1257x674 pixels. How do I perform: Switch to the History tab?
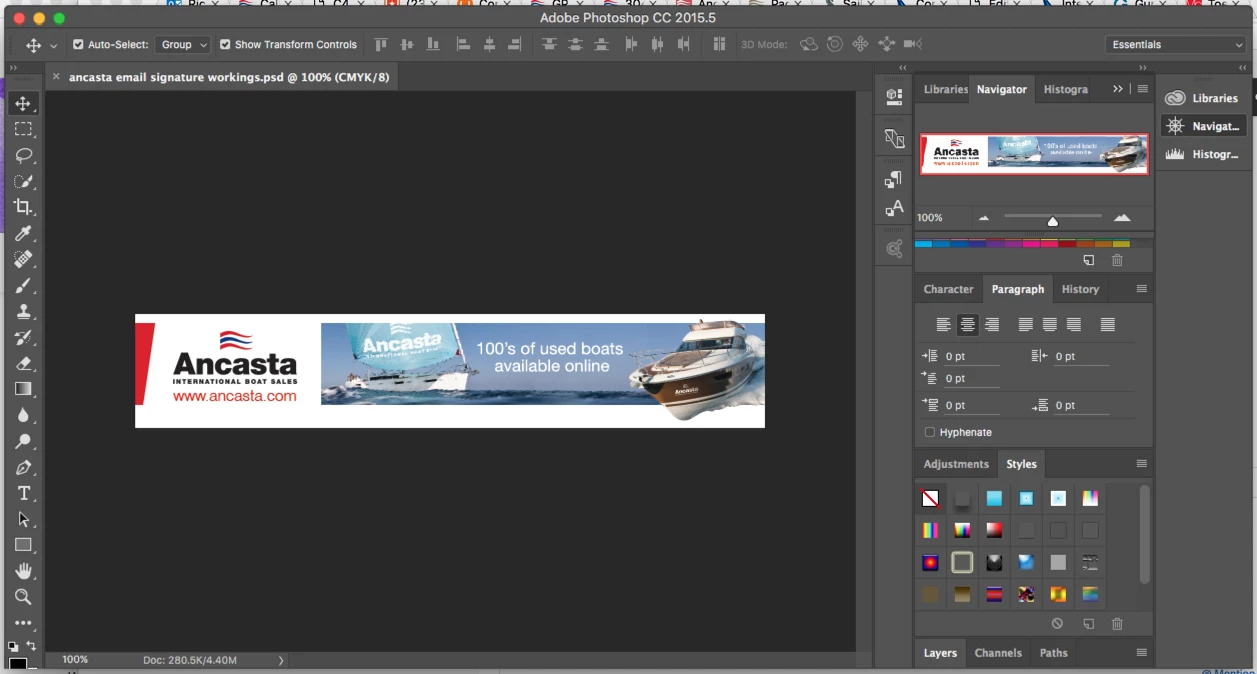click(1080, 289)
